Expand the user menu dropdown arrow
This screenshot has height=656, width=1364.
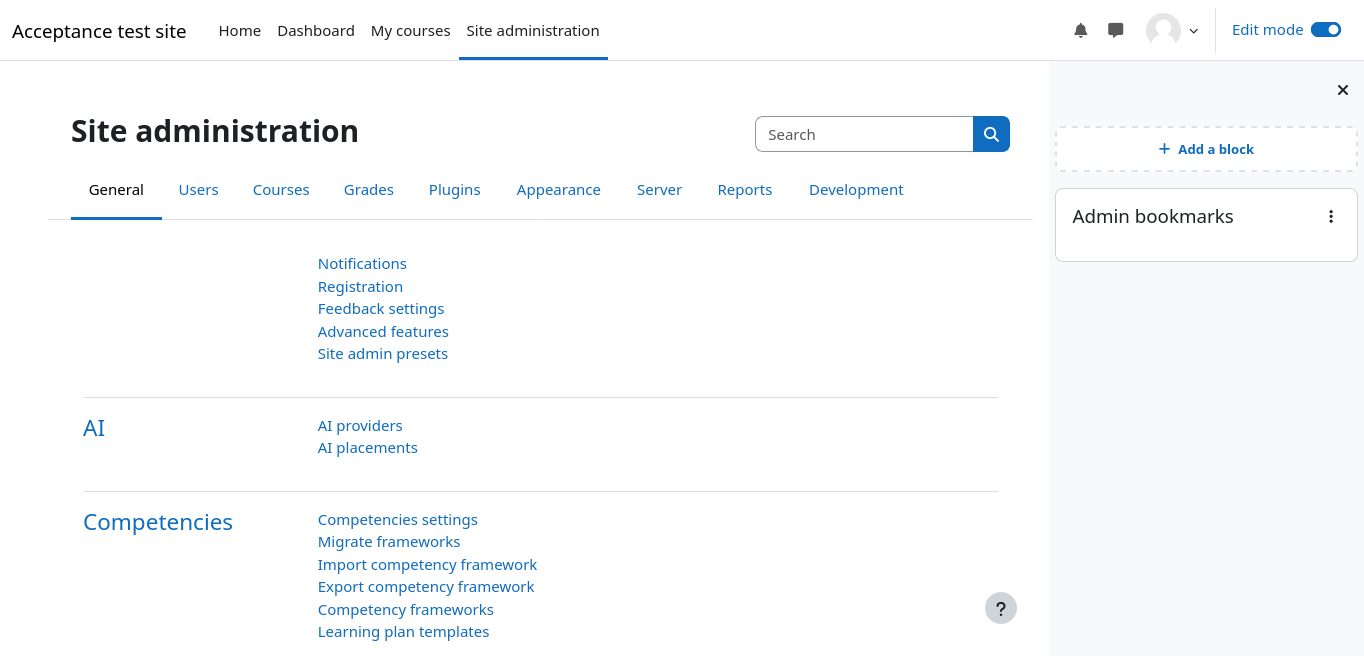coord(1194,31)
